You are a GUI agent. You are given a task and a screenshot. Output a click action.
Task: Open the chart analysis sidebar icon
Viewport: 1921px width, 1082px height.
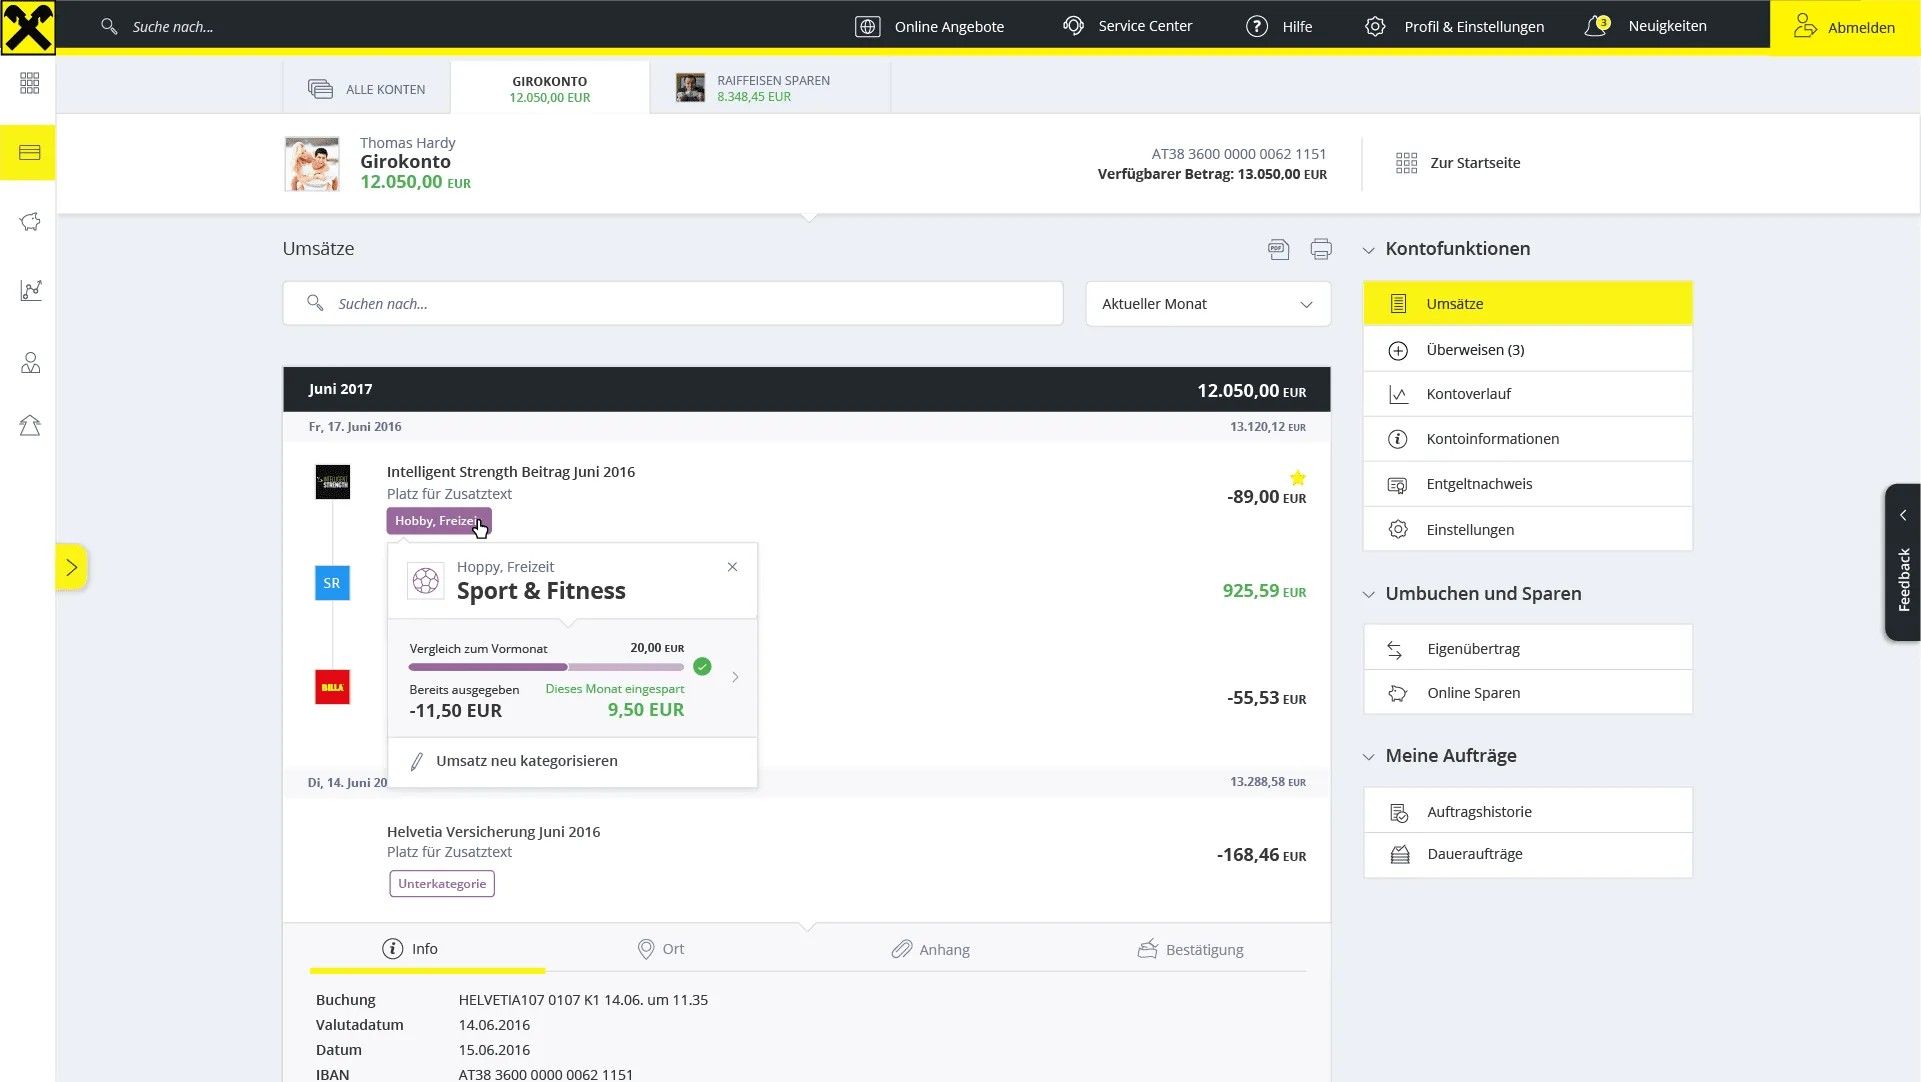pyautogui.click(x=30, y=291)
